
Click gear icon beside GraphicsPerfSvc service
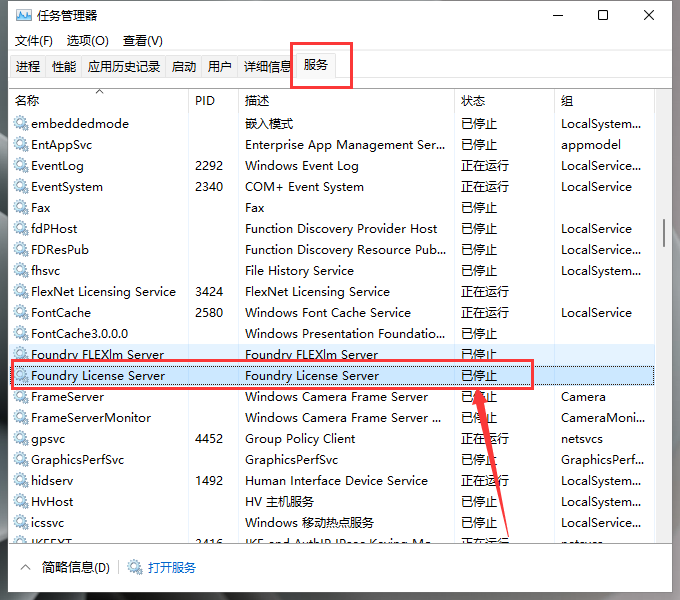click(x=21, y=460)
